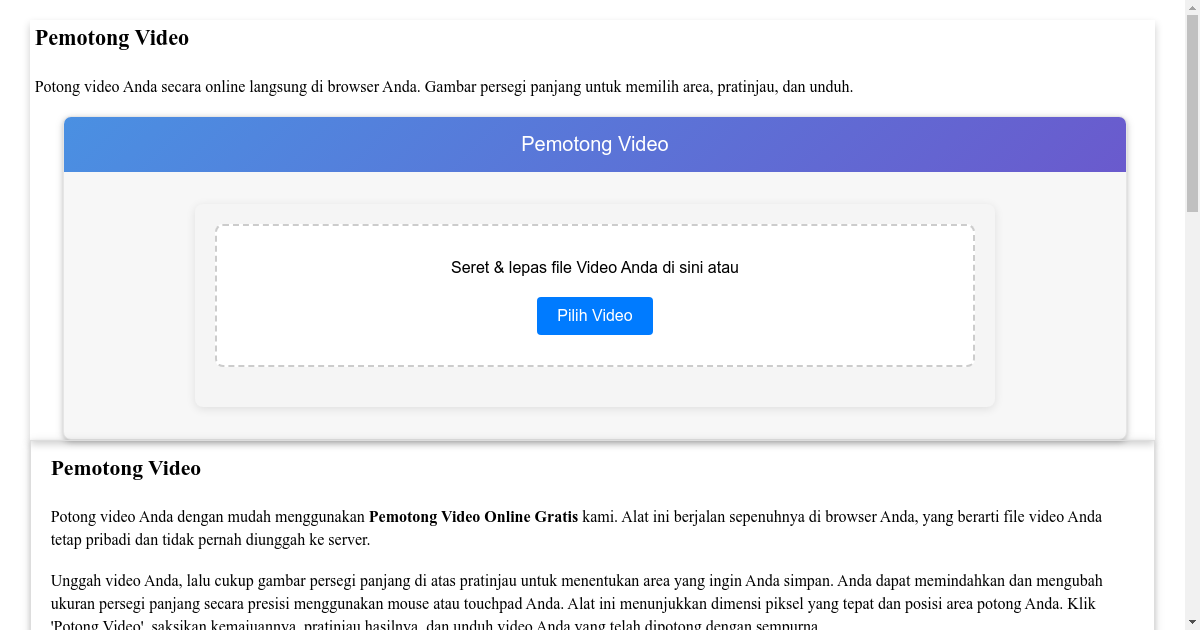Click the bold Pemotong Video Online Gratis text

point(473,517)
